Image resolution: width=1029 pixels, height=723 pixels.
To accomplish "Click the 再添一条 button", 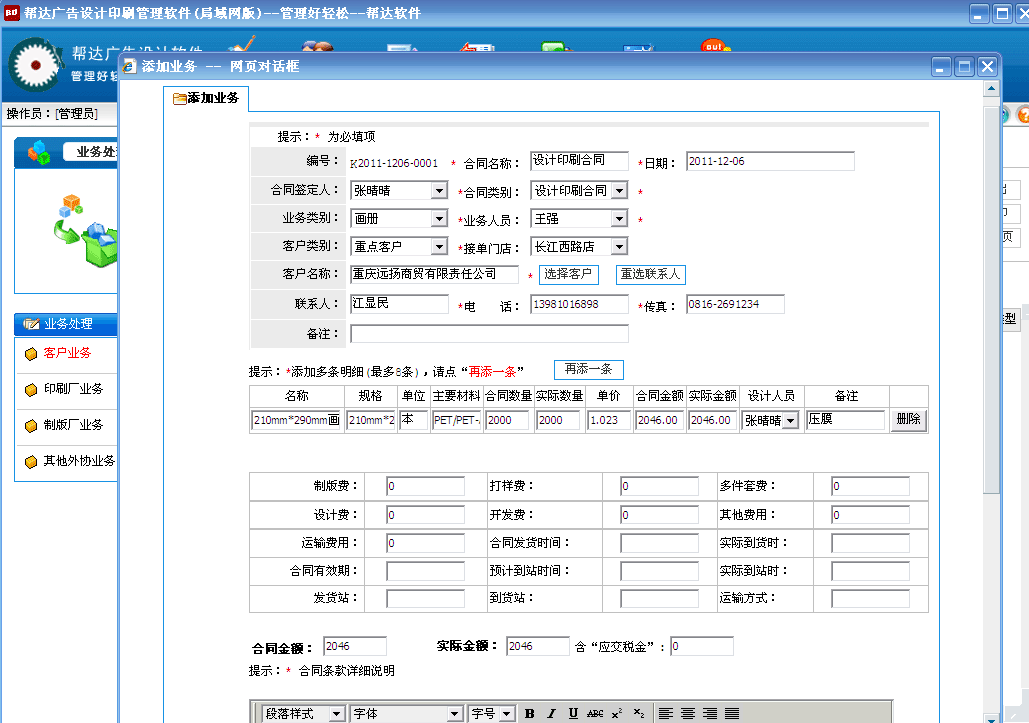I will point(589,369).
